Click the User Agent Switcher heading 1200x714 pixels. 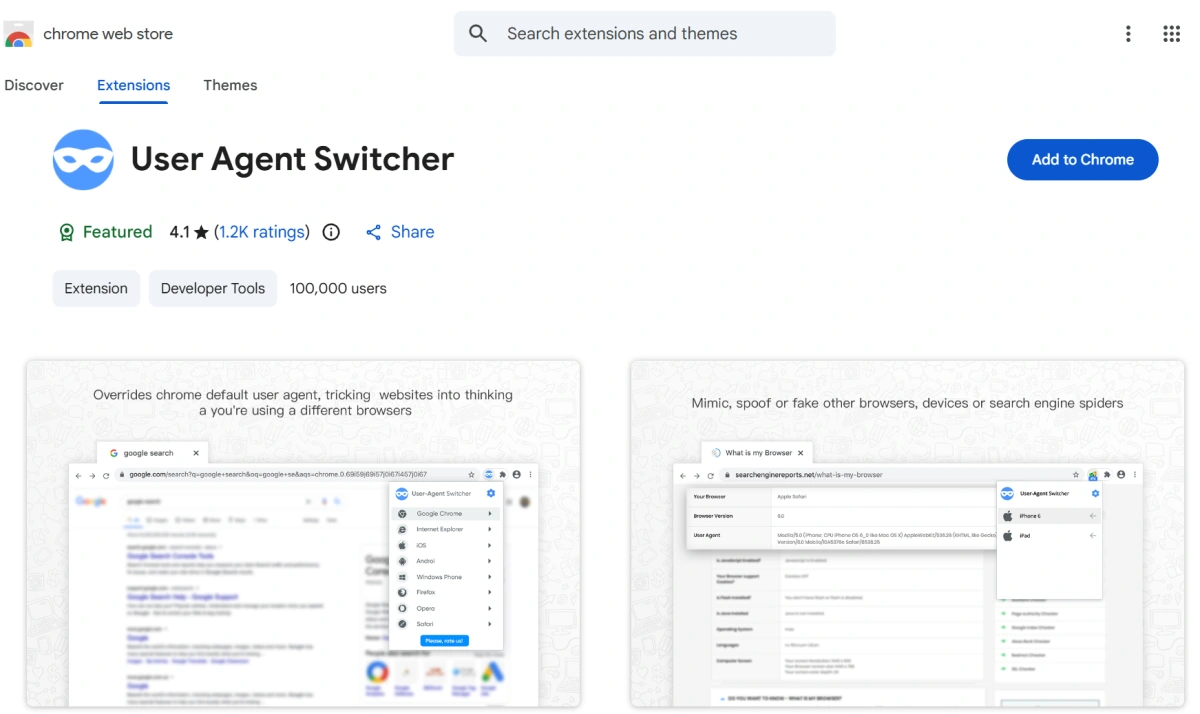pos(292,159)
